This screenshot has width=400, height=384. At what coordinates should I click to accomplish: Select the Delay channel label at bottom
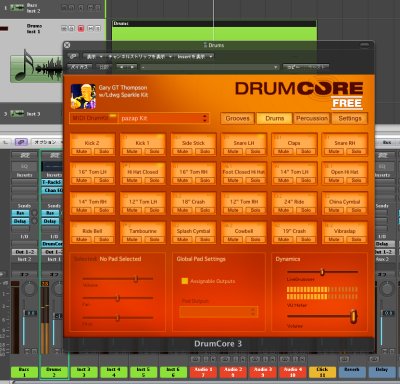click(382, 372)
